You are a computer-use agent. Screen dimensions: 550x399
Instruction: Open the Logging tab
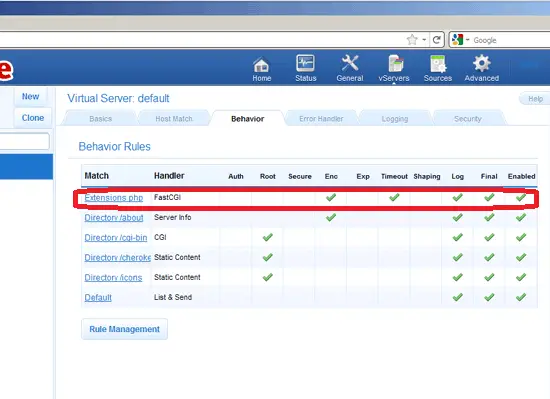395,119
